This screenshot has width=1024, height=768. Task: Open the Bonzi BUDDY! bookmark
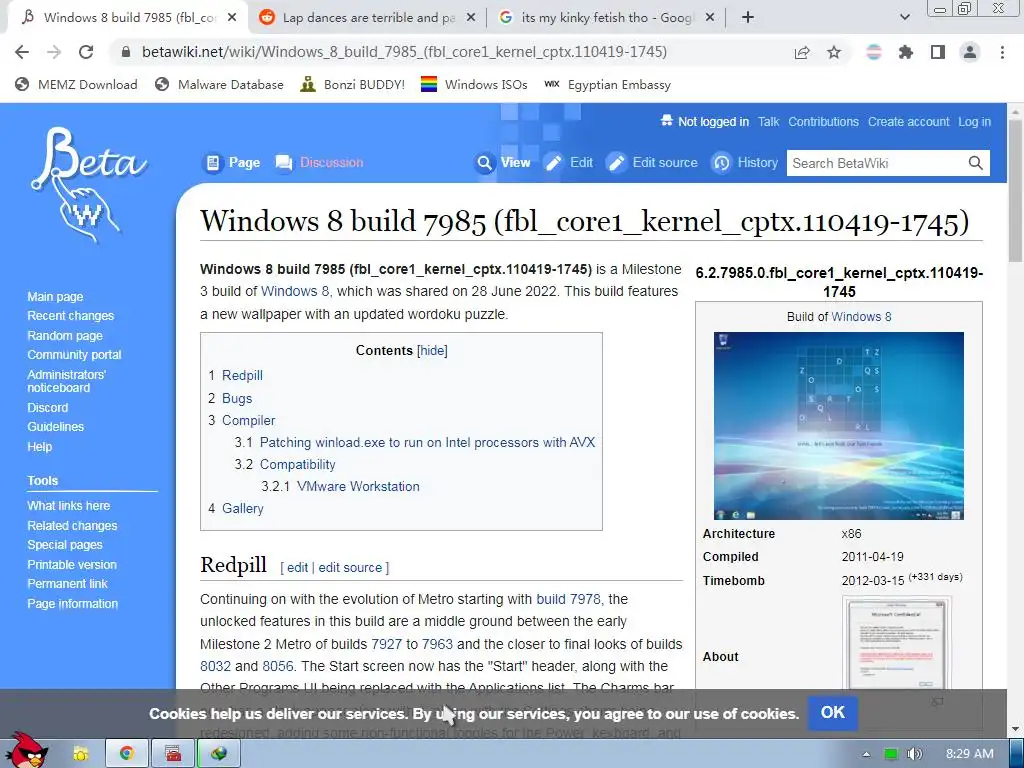[353, 84]
